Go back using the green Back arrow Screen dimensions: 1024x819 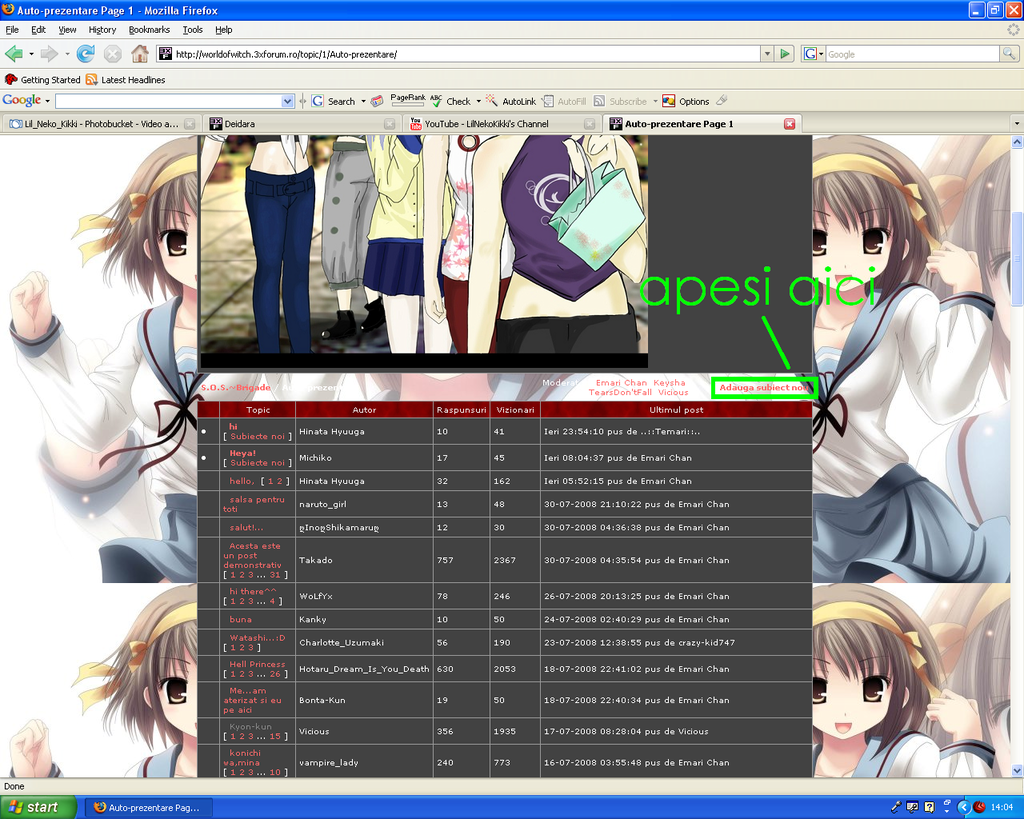[14, 54]
